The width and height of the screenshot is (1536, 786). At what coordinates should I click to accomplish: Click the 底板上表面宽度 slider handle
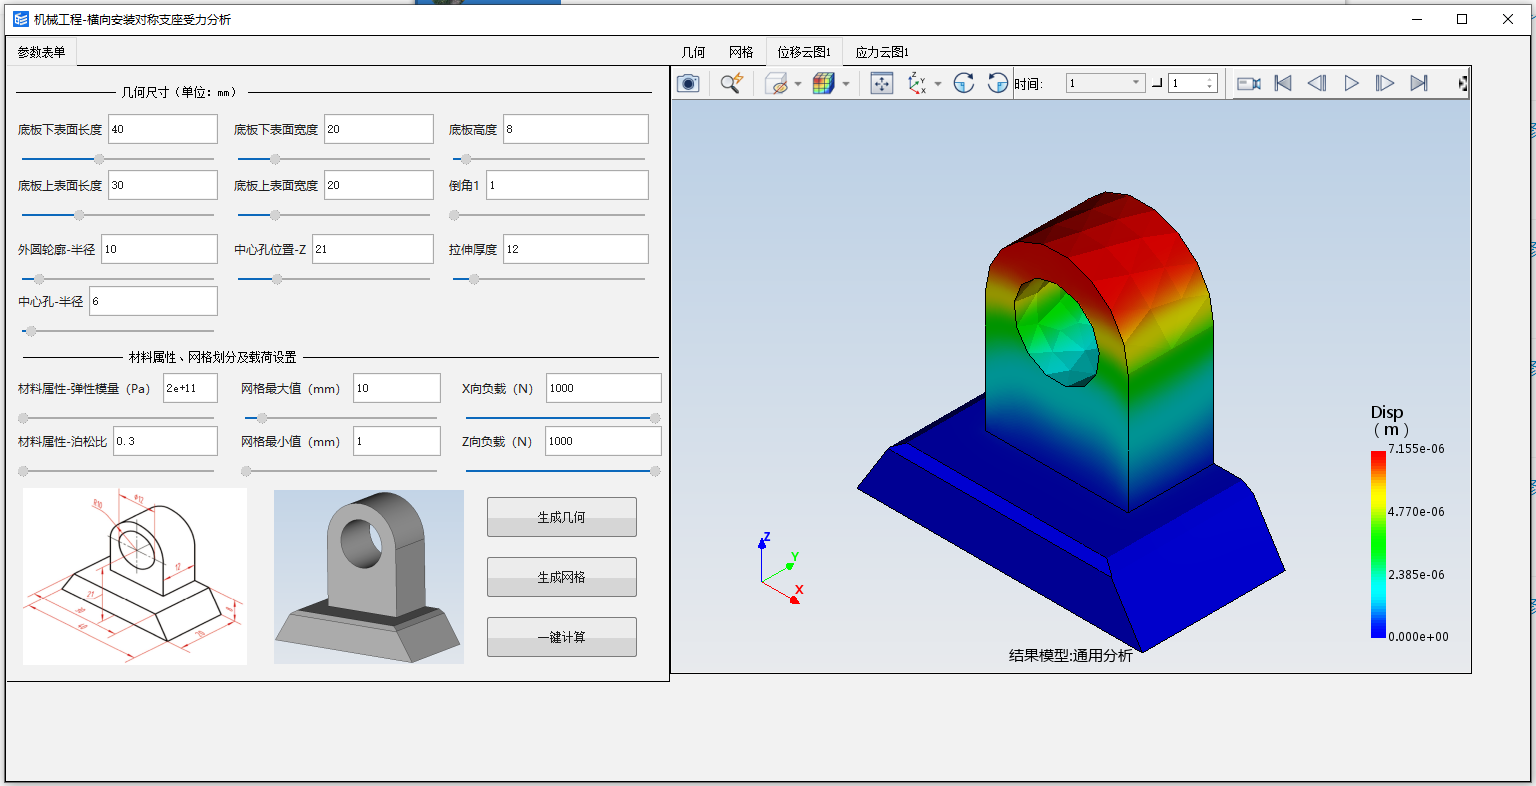coord(276,215)
